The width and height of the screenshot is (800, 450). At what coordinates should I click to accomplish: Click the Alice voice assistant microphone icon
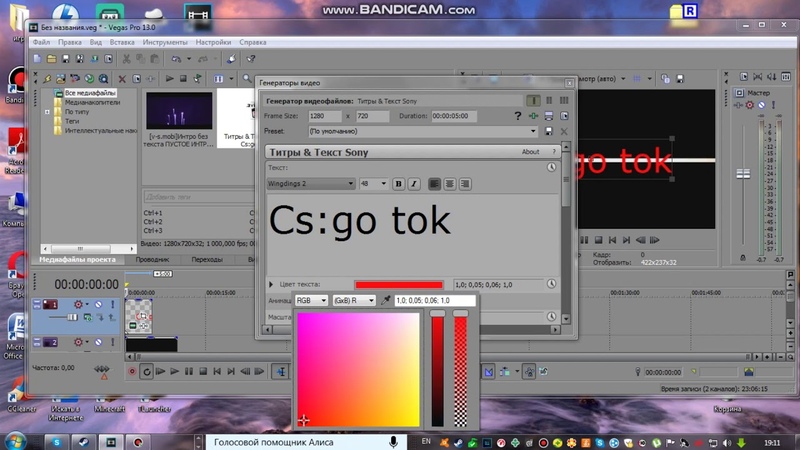(x=393, y=442)
